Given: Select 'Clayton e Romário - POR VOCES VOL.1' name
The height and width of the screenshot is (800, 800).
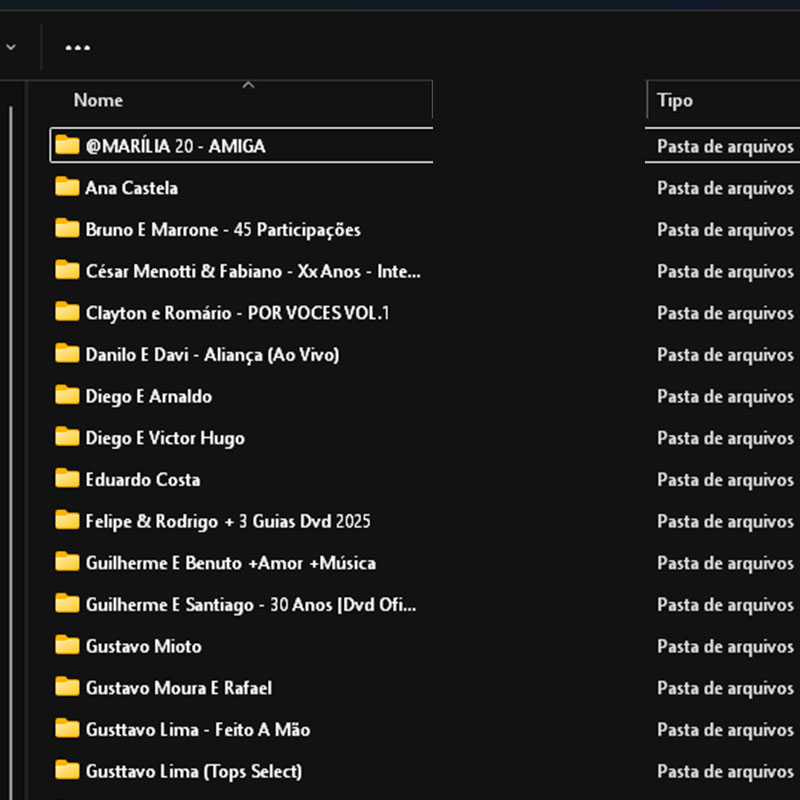Looking at the screenshot, I should (x=237, y=313).
